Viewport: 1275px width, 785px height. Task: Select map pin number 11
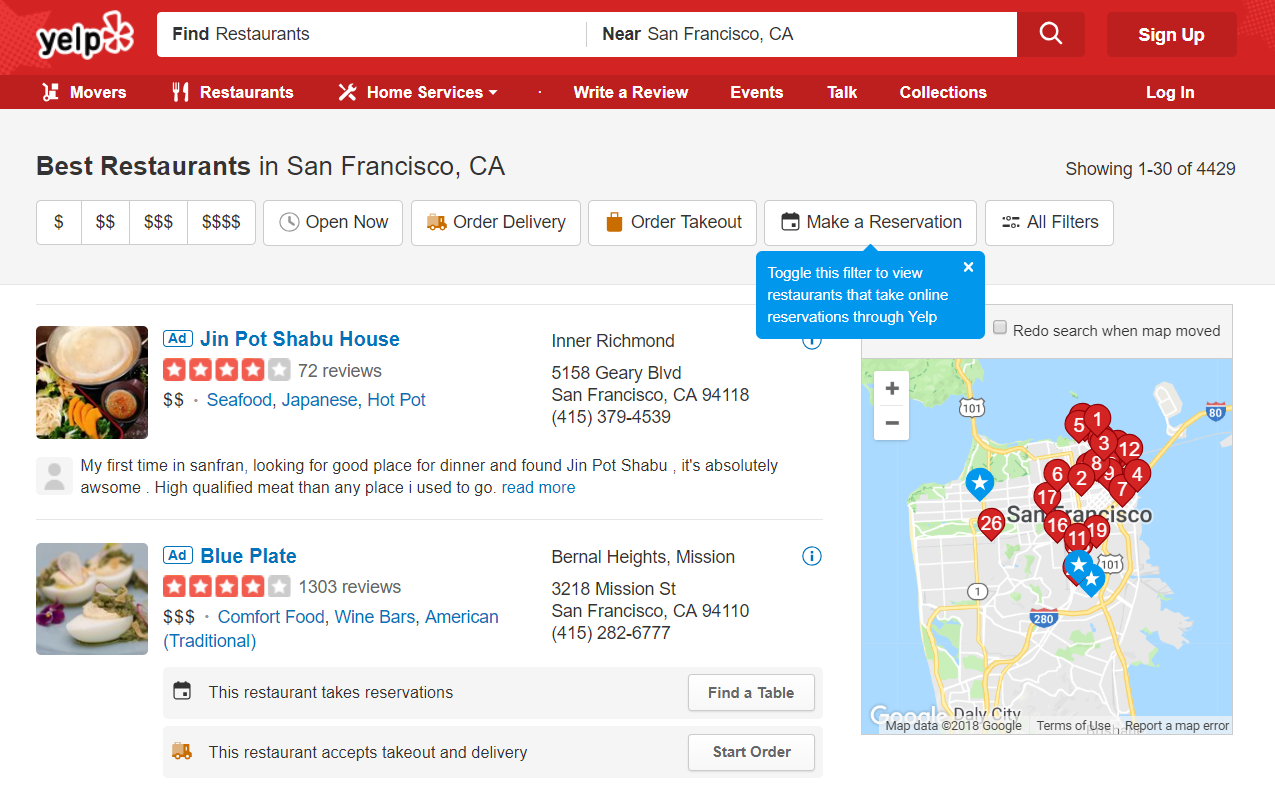pyautogui.click(x=1076, y=540)
